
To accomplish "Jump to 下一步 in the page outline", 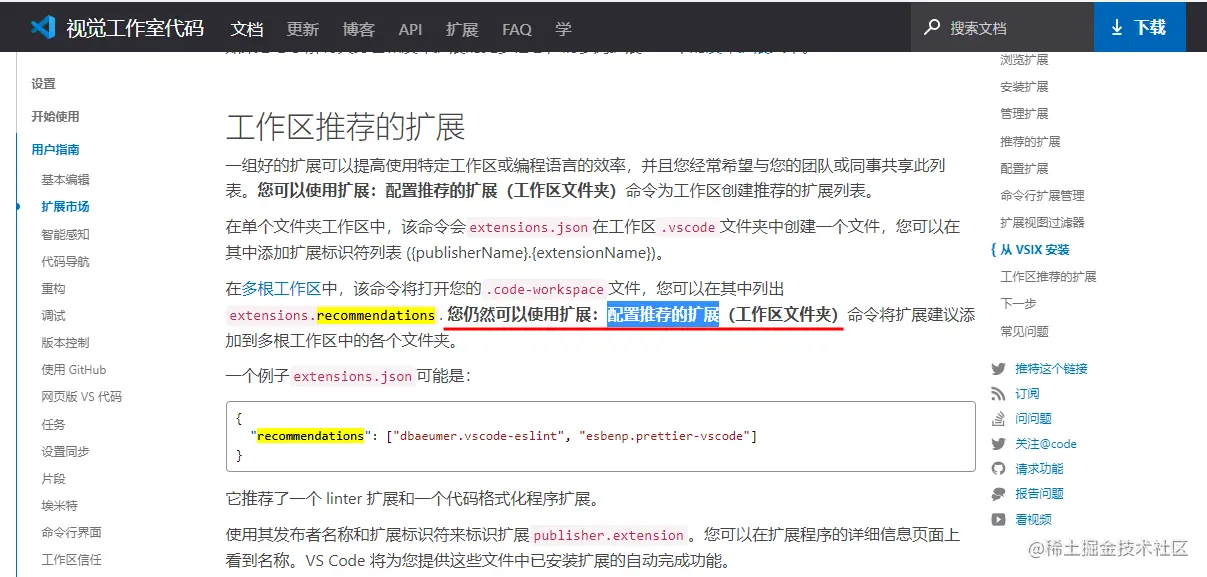I will click(x=1018, y=304).
